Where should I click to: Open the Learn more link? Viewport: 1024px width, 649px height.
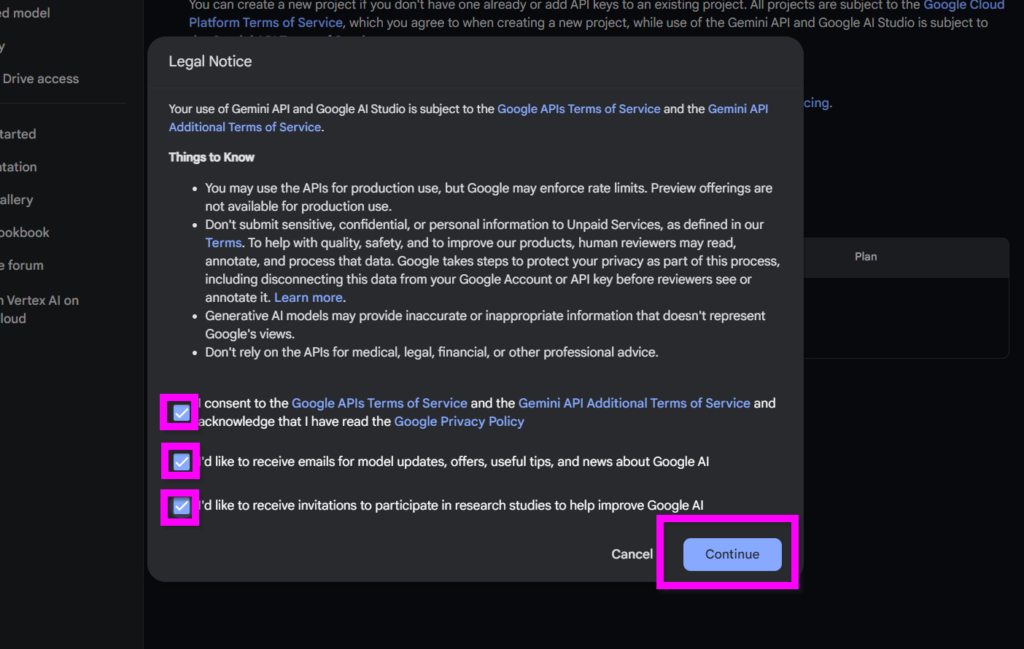309,298
